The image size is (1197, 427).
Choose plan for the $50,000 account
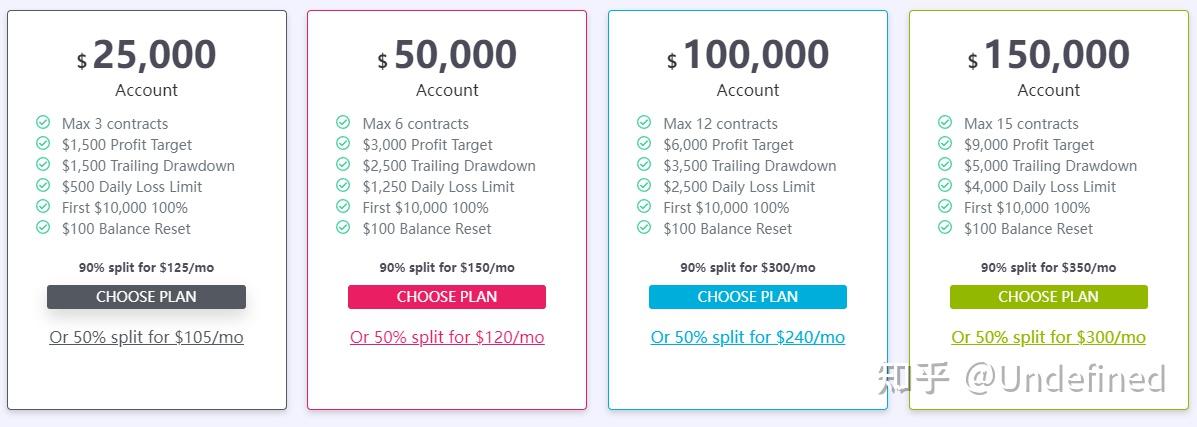(x=447, y=297)
